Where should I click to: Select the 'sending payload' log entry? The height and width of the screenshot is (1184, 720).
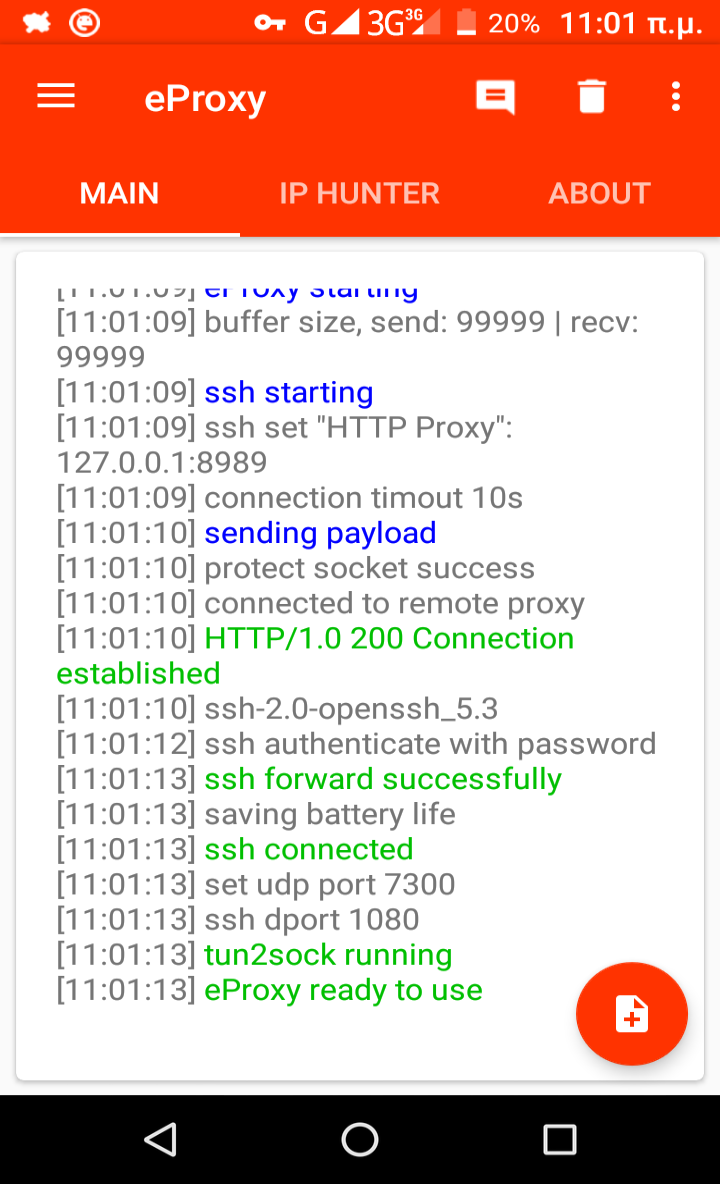[x=246, y=533]
